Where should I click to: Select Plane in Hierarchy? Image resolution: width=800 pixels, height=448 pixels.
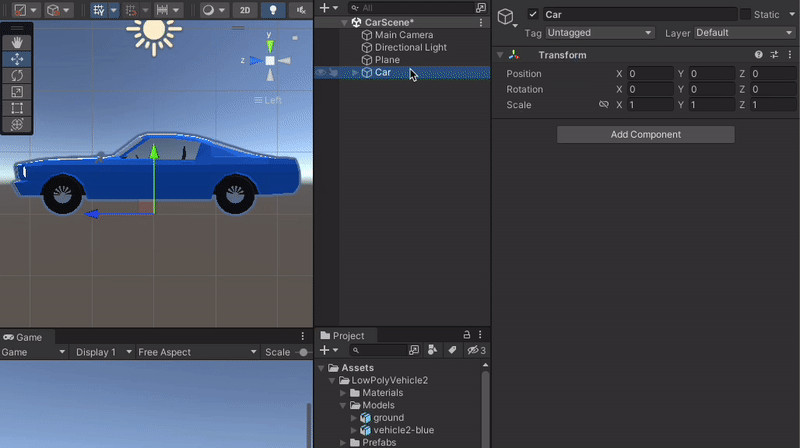pyautogui.click(x=387, y=60)
